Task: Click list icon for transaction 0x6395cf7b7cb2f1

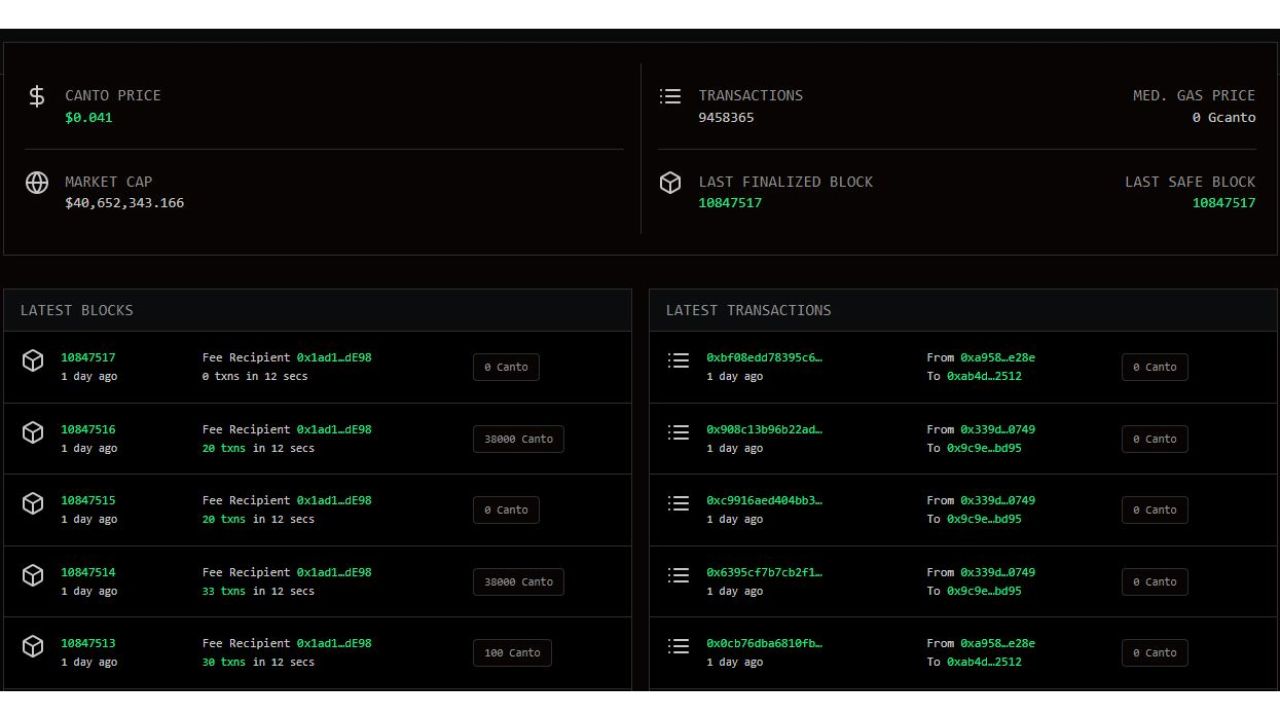Action: pyautogui.click(x=679, y=575)
